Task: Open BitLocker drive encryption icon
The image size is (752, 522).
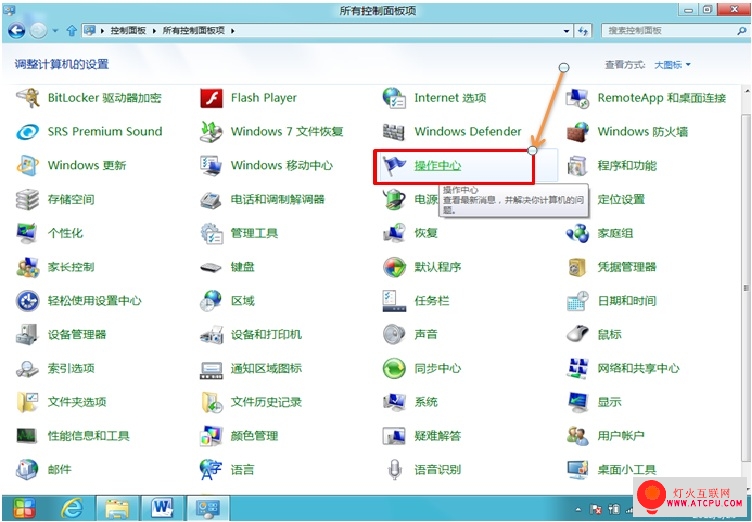Action: (x=27, y=98)
